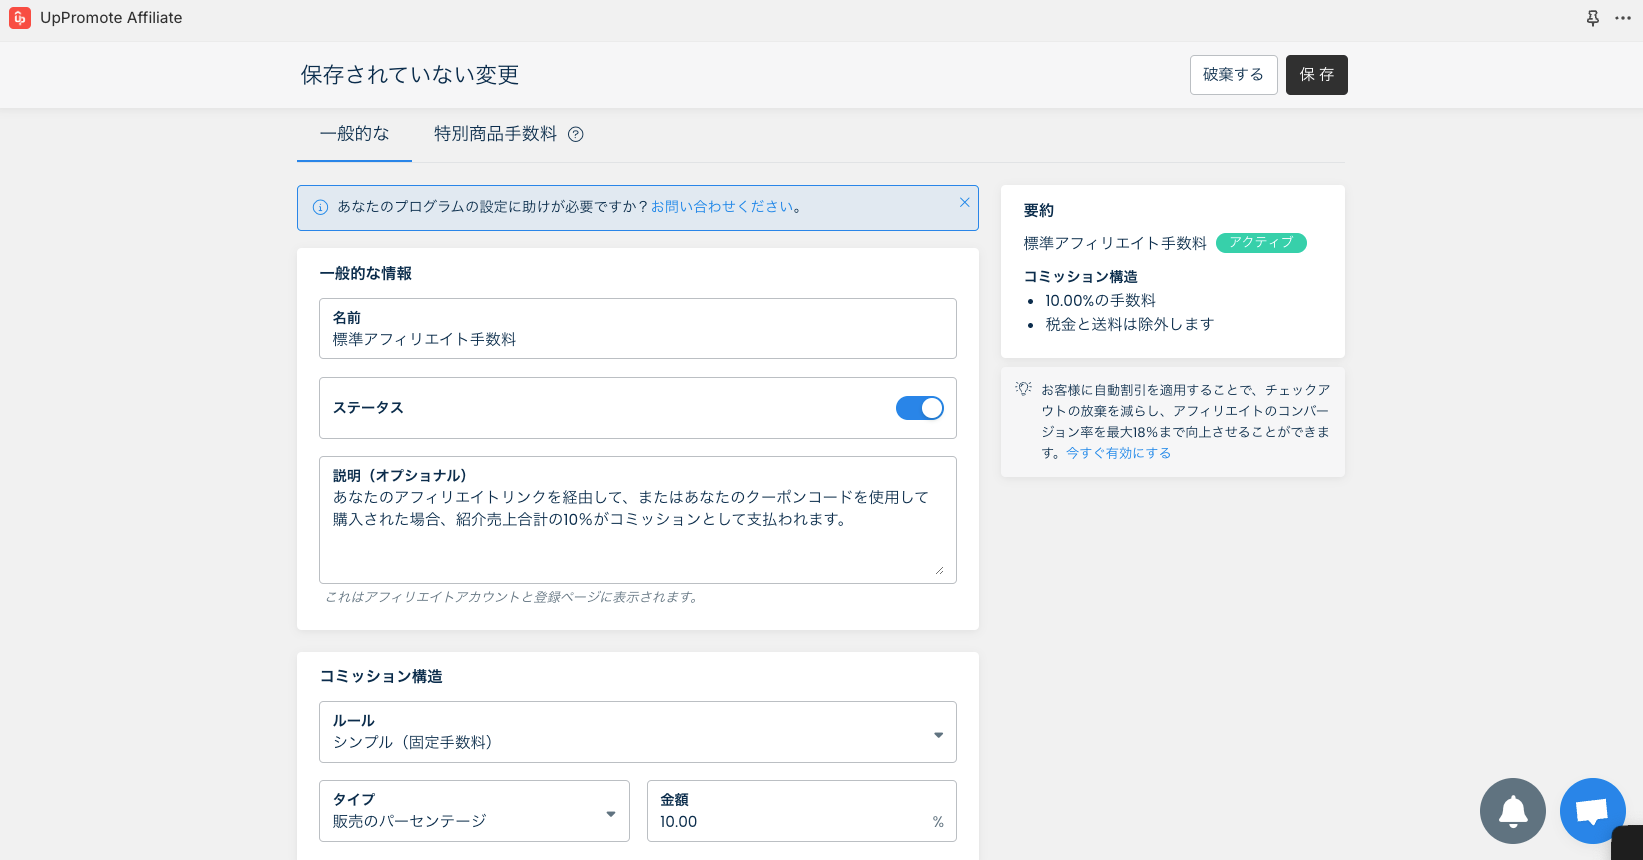This screenshot has height=860, width=1643.
Task: Dismiss the program setup help banner
Action: pos(964,202)
